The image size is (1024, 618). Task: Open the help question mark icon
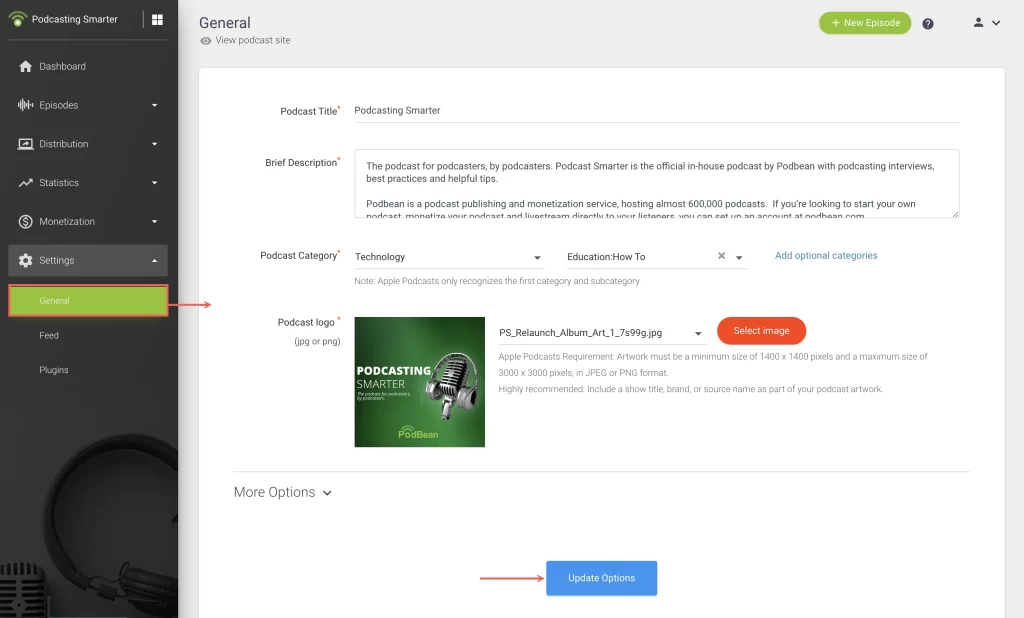coord(927,22)
